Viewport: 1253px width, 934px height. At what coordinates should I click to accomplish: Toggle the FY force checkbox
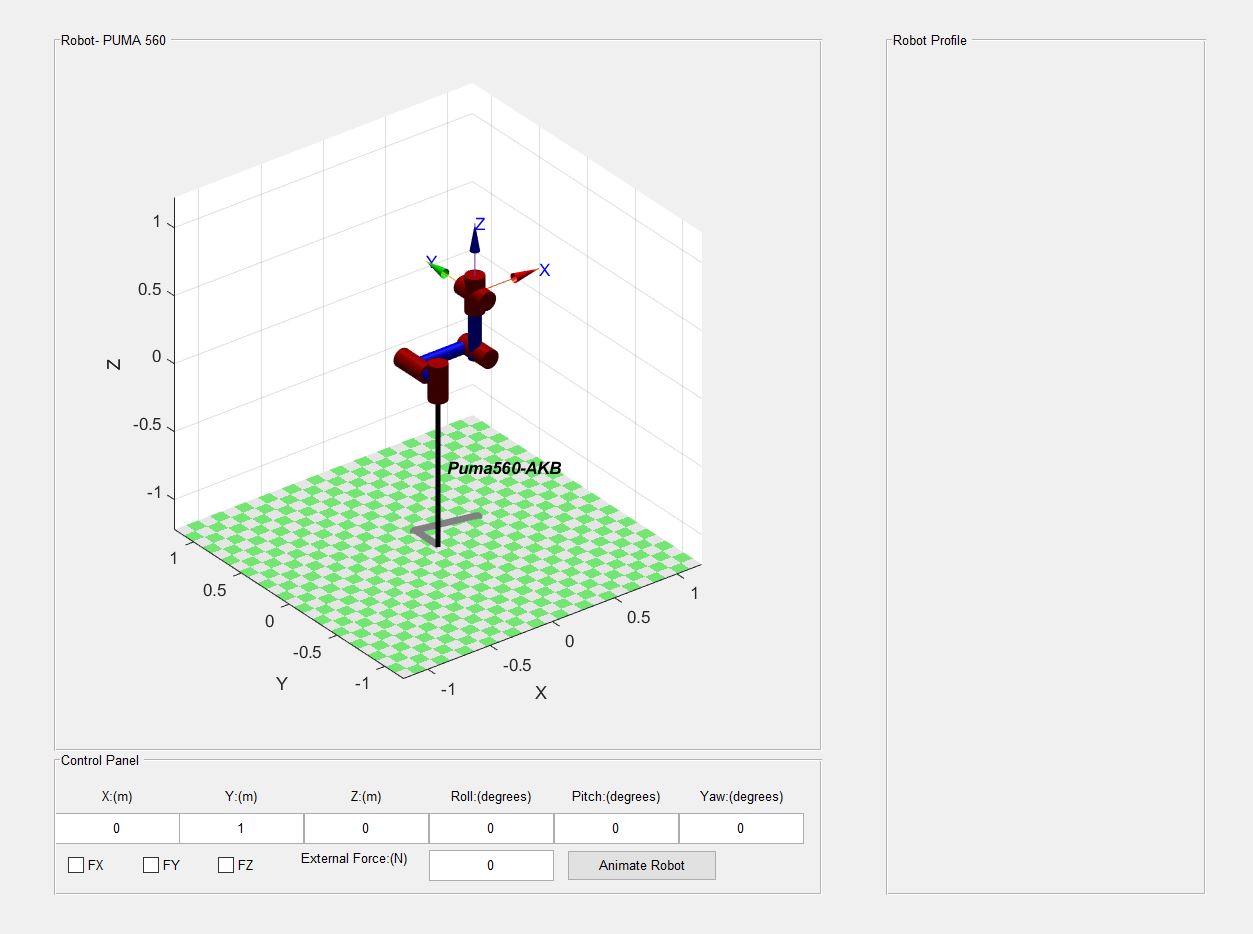click(151, 865)
